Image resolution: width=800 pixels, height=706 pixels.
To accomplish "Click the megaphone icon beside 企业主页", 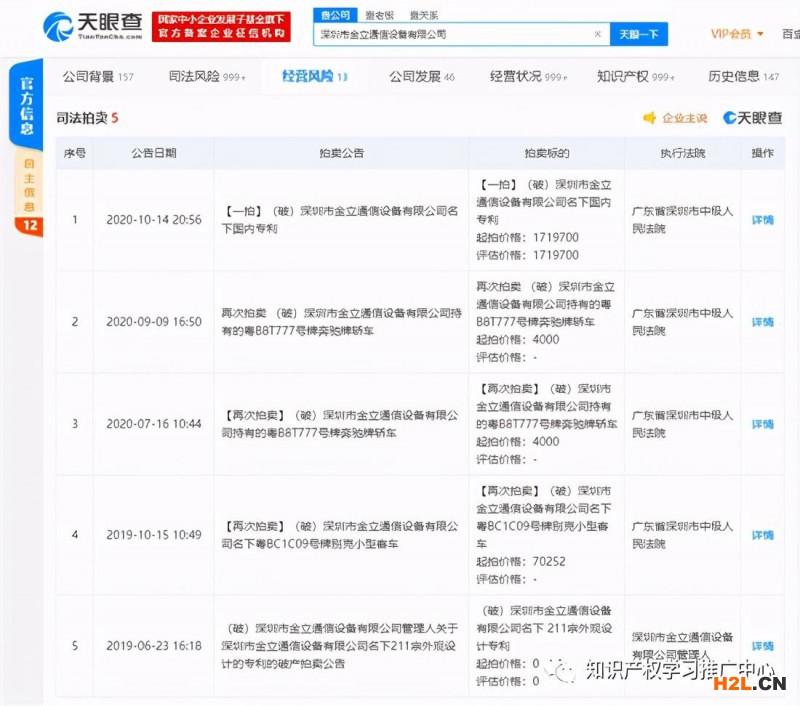I will pos(649,118).
